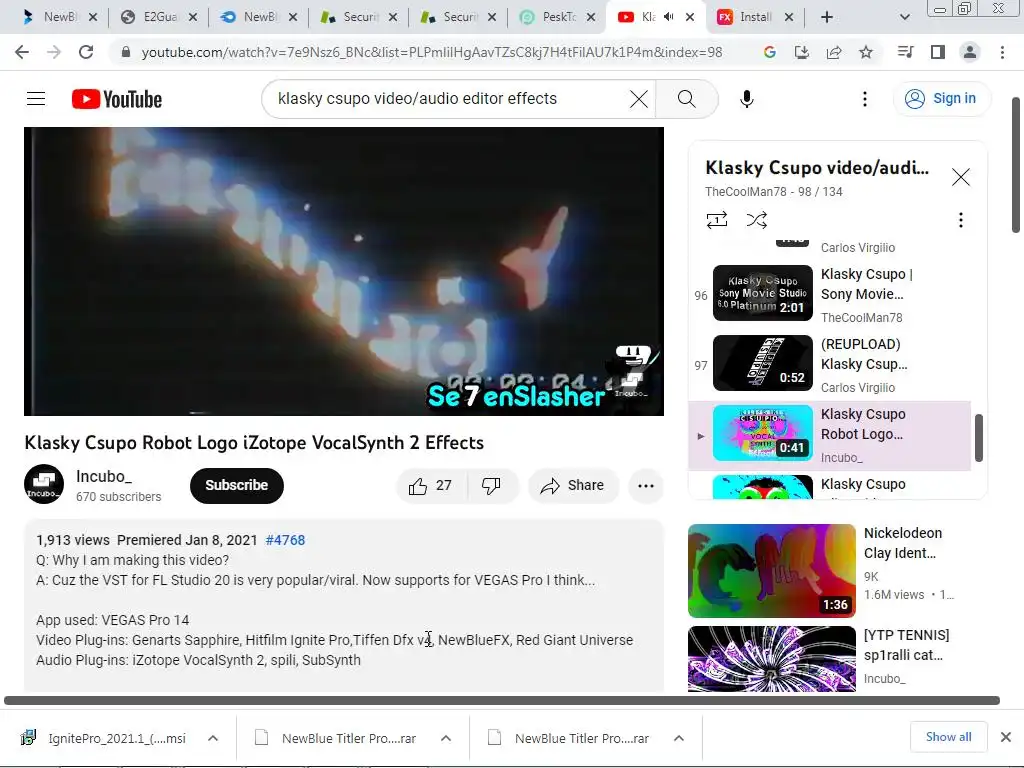This screenshot has height=768, width=1024.
Task: Click the magnifier search button
Action: pyautogui.click(x=686, y=99)
